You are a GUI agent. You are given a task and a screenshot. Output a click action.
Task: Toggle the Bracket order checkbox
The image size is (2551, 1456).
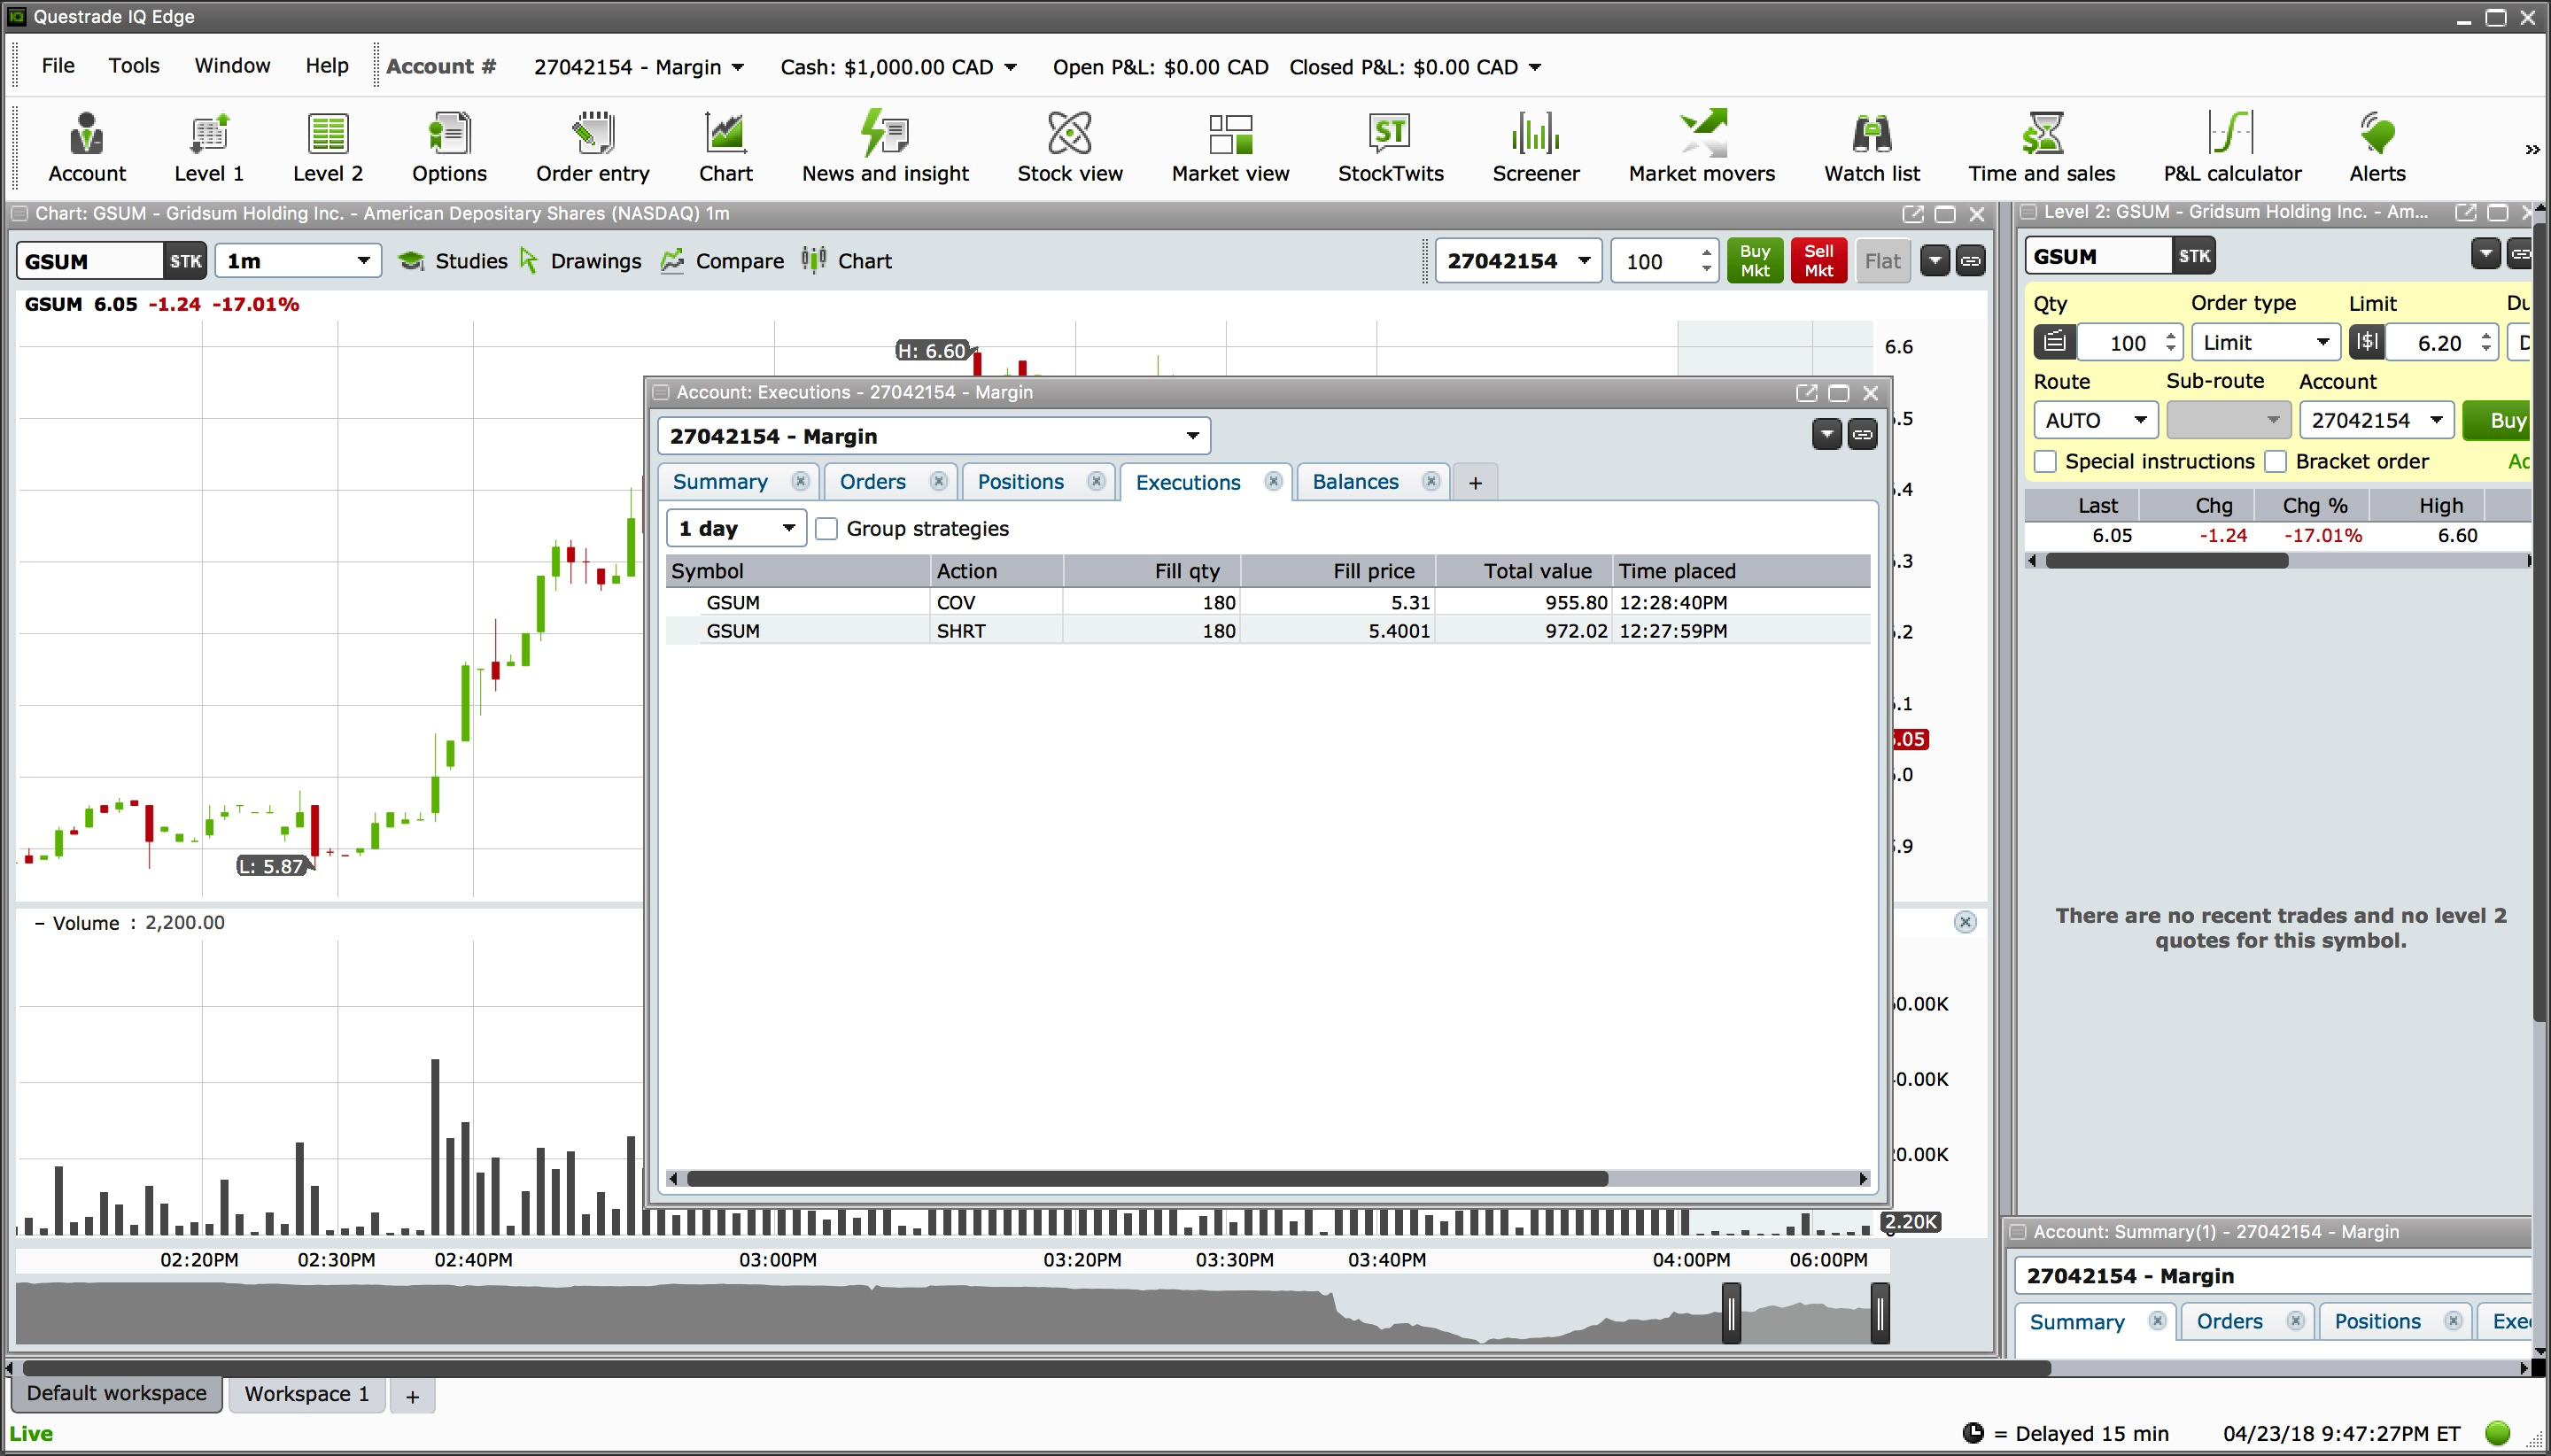coord(2276,462)
